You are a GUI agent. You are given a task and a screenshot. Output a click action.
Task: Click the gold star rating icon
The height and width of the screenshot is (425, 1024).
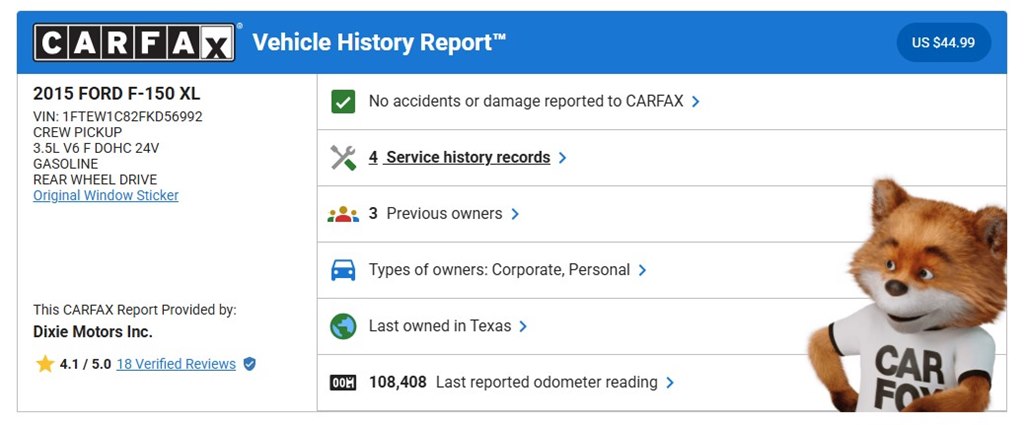(45, 364)
